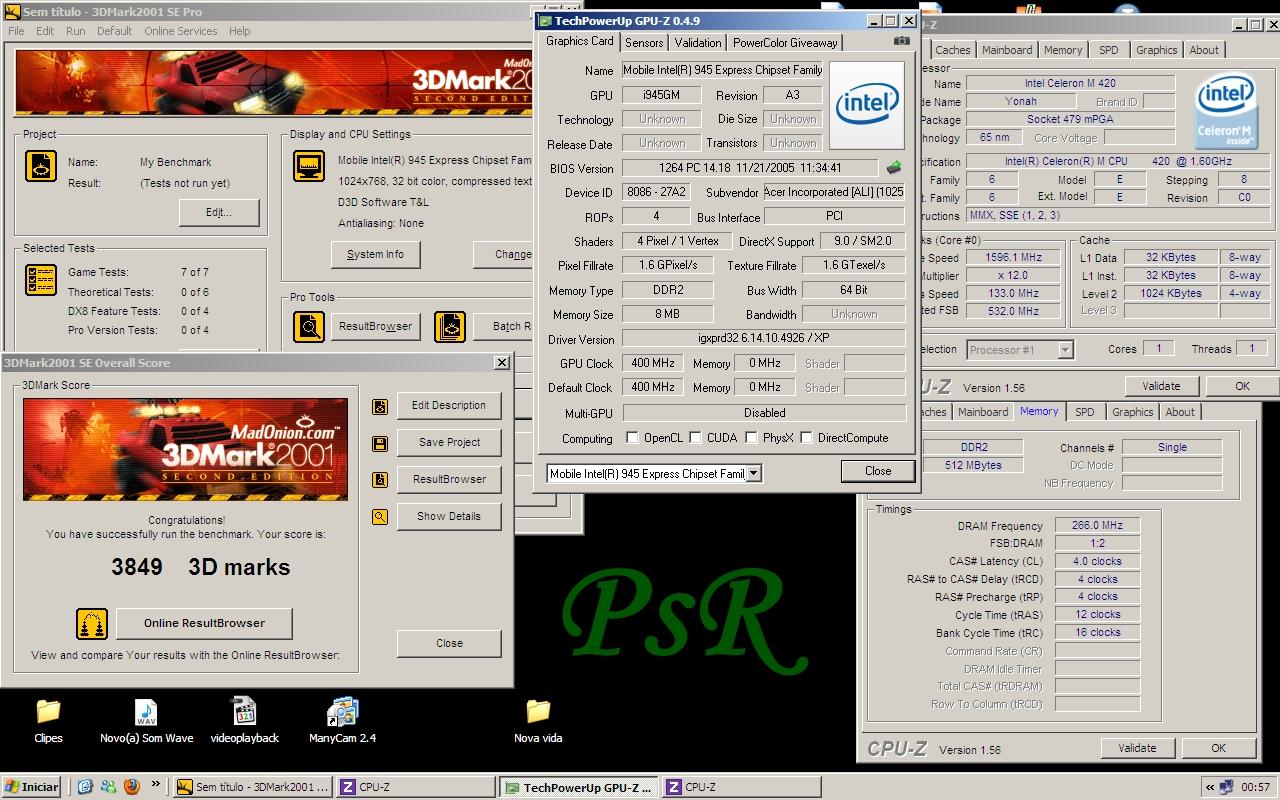Click the Iniciar start button
Screen dimensions: 1280x800
click(32, 787)
